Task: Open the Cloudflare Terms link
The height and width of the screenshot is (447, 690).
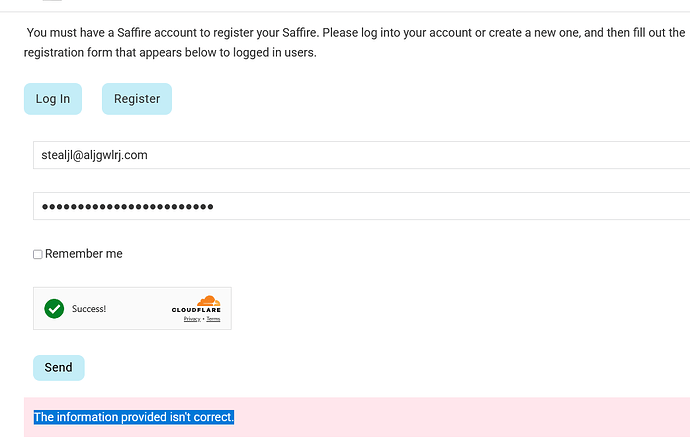Action: pos(213,319)
